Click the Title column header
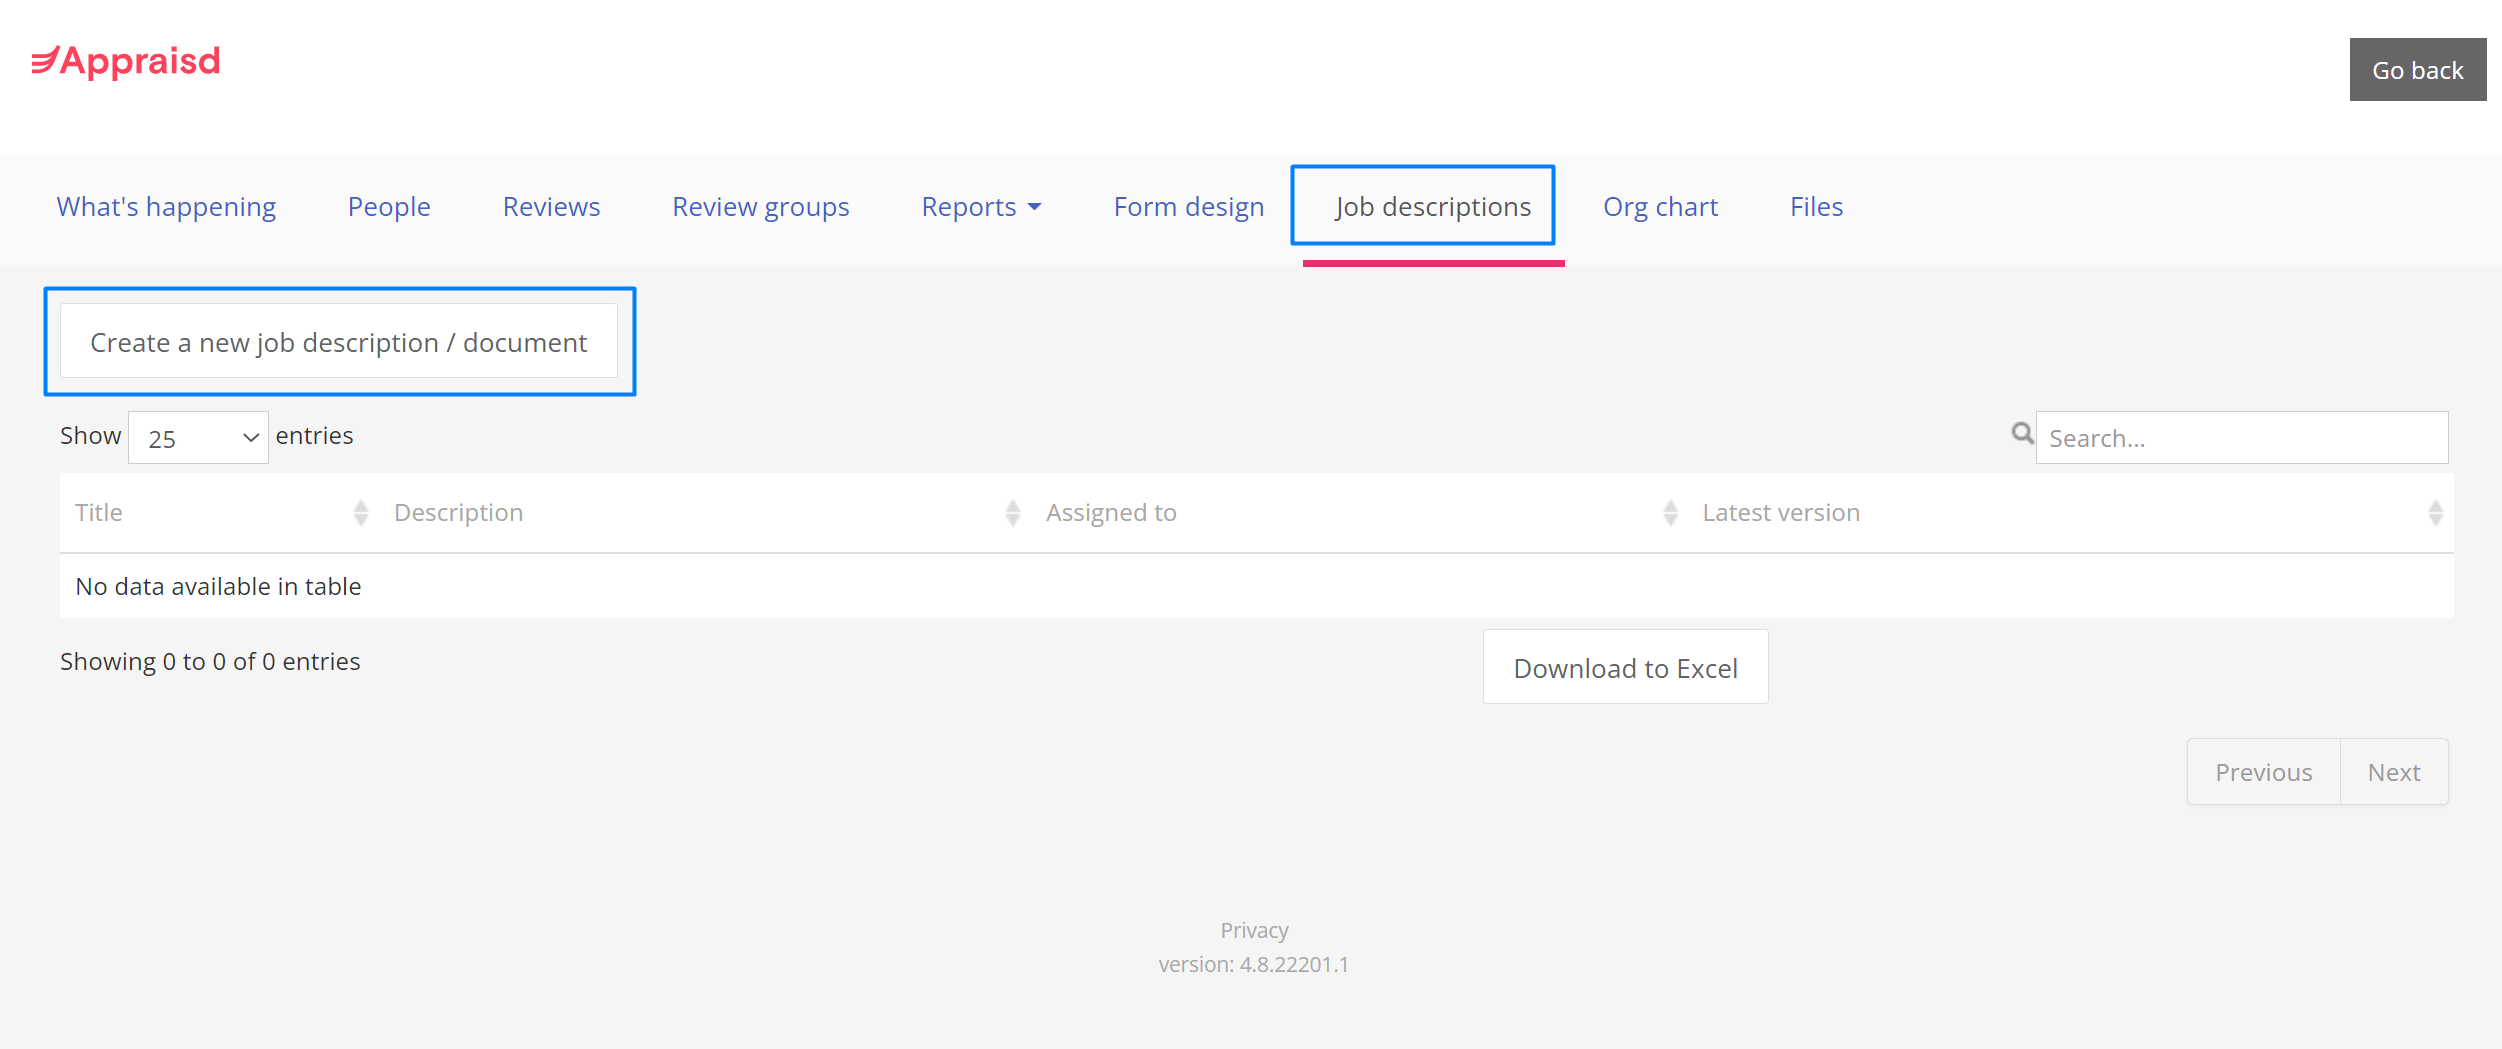Image resolution: width=2502 pixels, height=1049 pixels. point(220,513)
